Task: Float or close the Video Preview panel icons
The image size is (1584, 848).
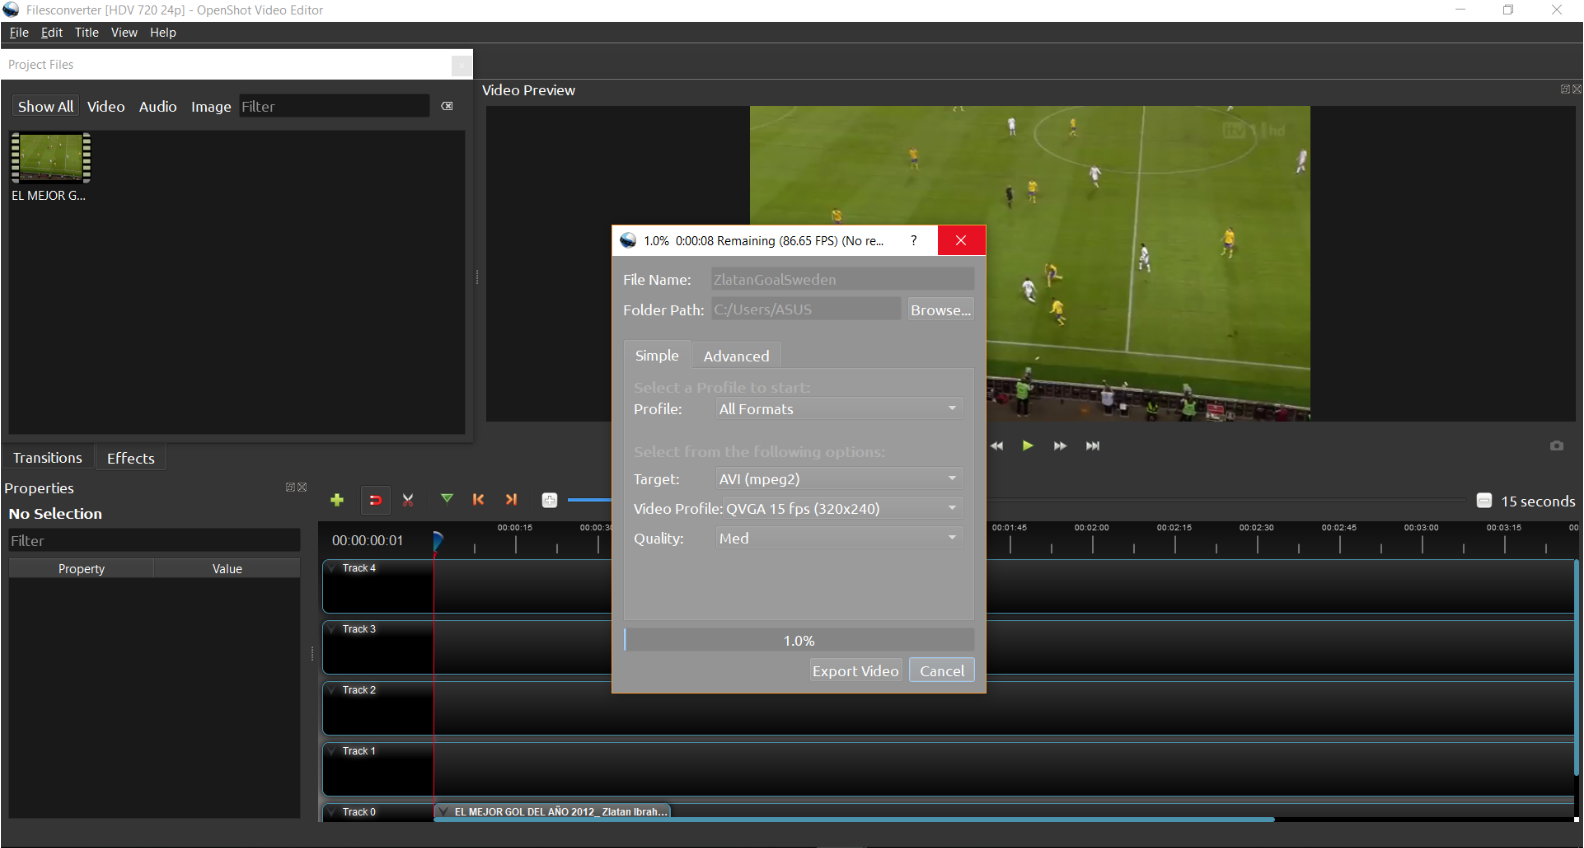Action: 1571,89
